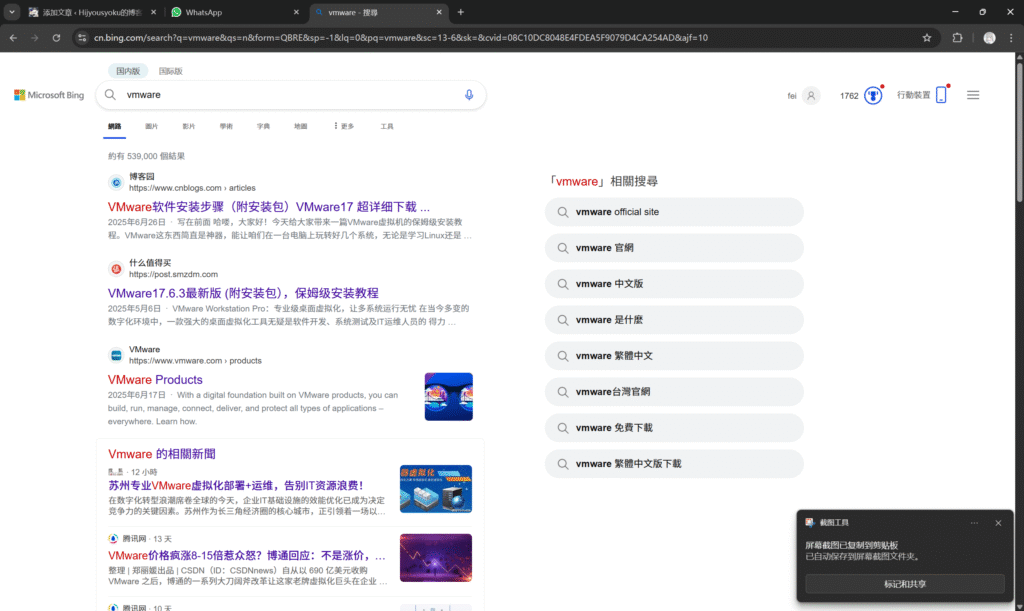Go forward to the next page
The height and width of the screenshot is (611, 1024).
35,38
